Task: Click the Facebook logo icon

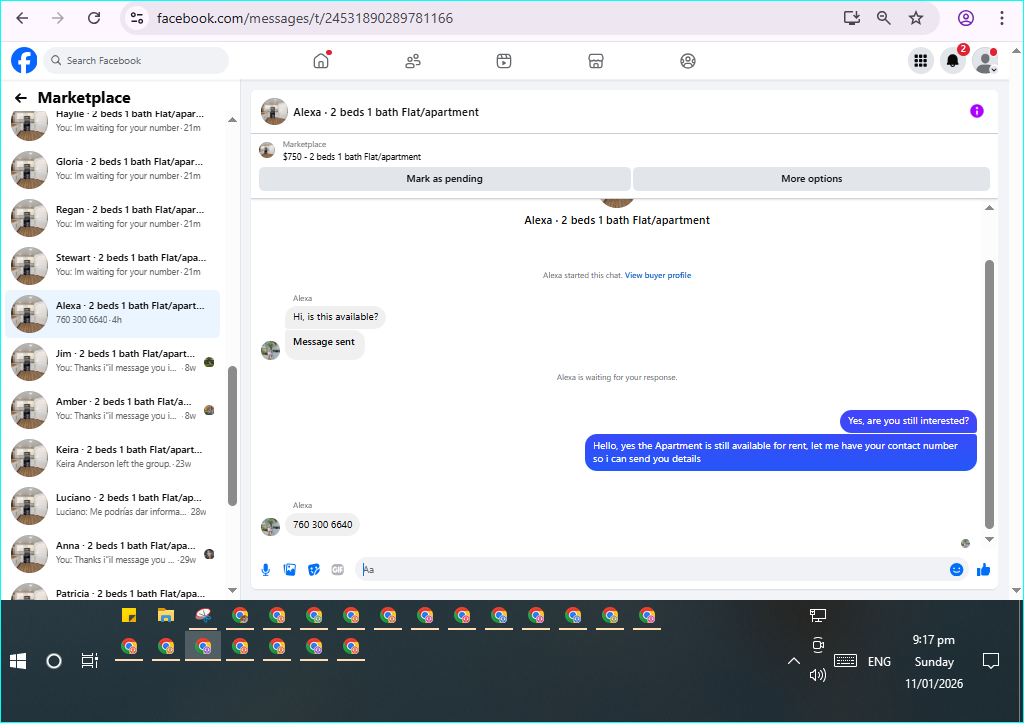Action: (x=24, y=60)
